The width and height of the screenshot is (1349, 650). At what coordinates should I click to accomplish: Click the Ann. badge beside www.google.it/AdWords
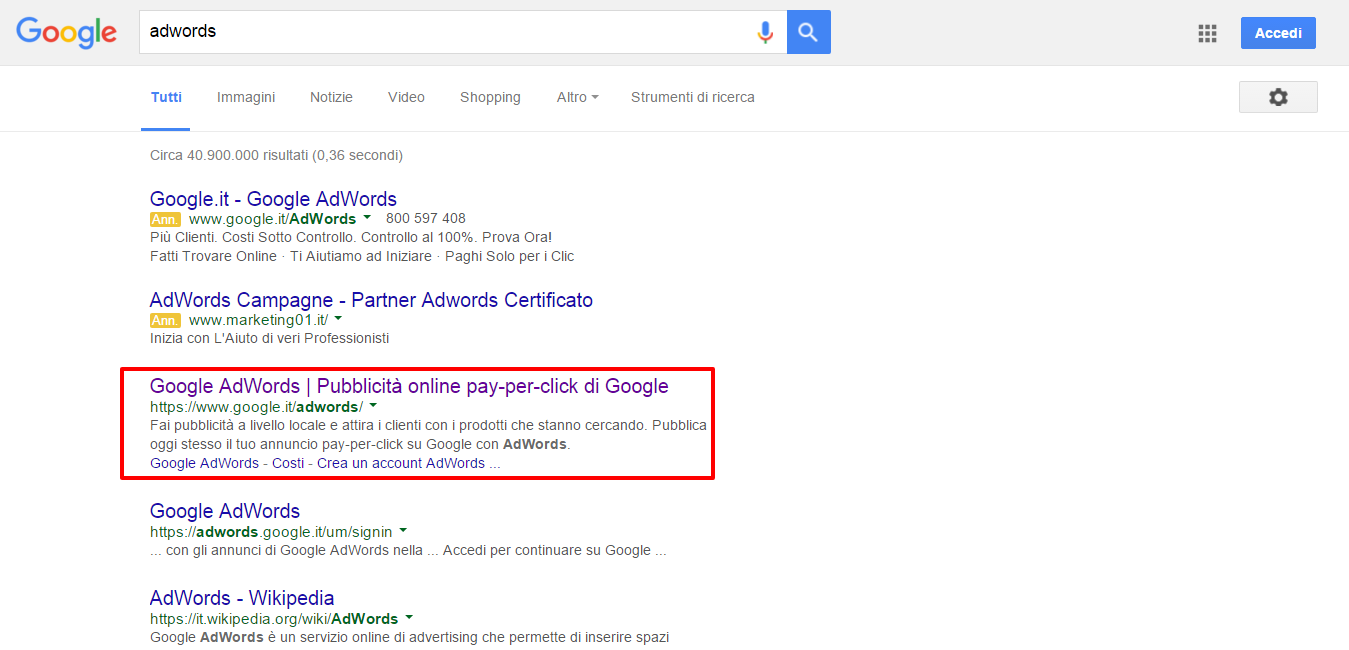point(165,219)
